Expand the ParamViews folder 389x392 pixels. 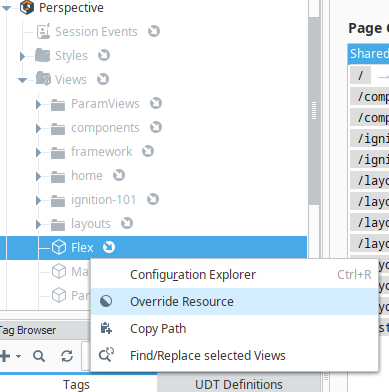tap(38, 104)
